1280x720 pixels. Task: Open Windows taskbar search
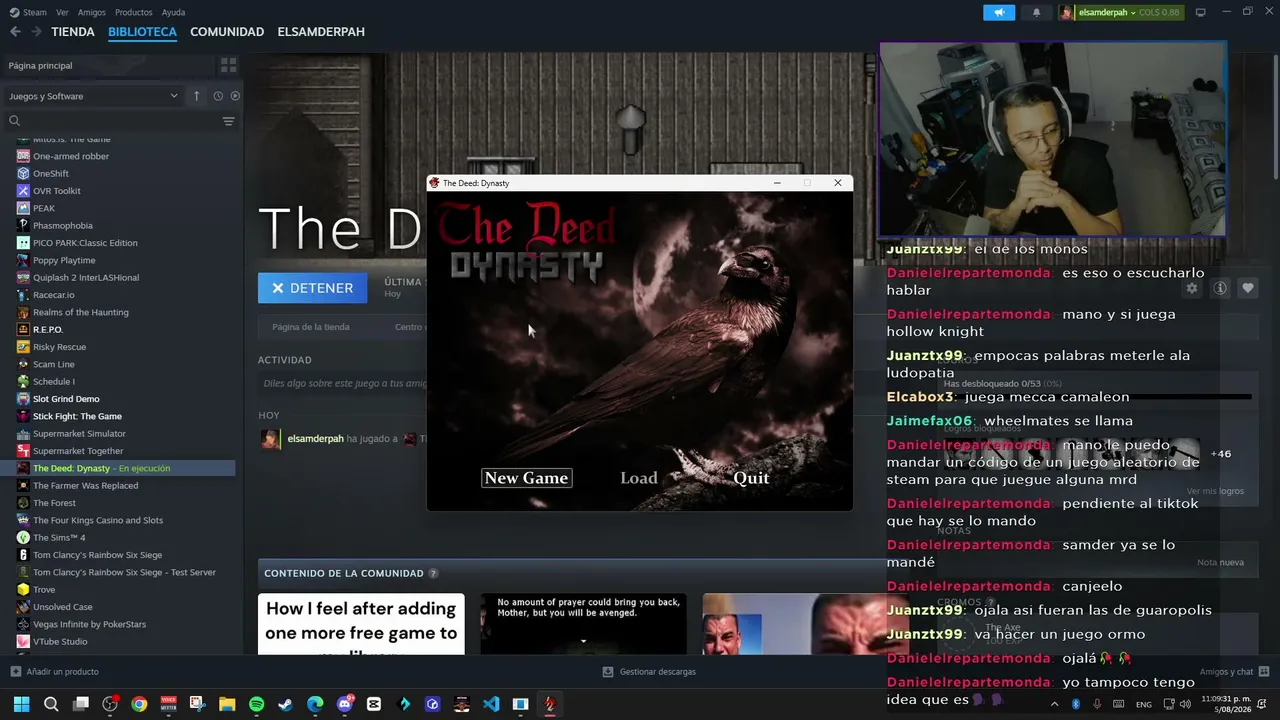tap(51, 704)
